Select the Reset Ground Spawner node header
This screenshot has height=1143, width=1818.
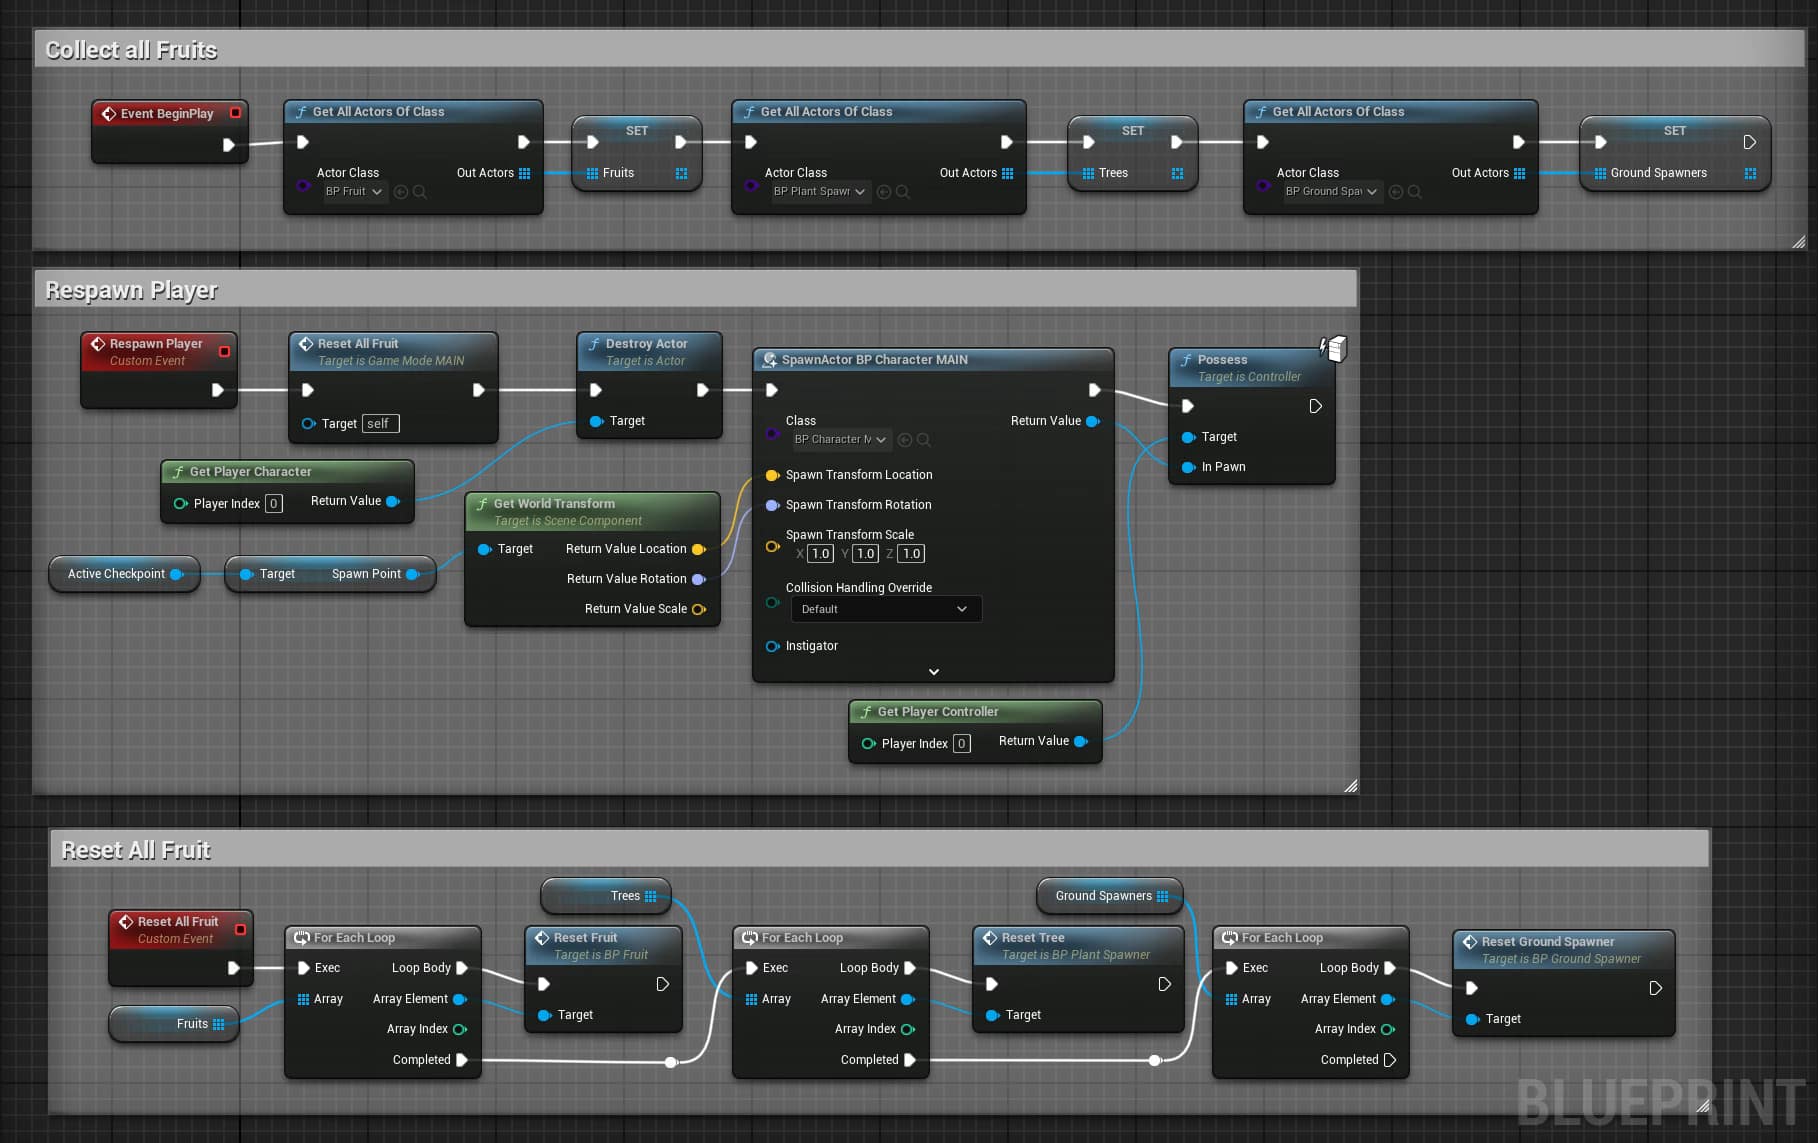pyautogui.click(x=1563, y=949)
